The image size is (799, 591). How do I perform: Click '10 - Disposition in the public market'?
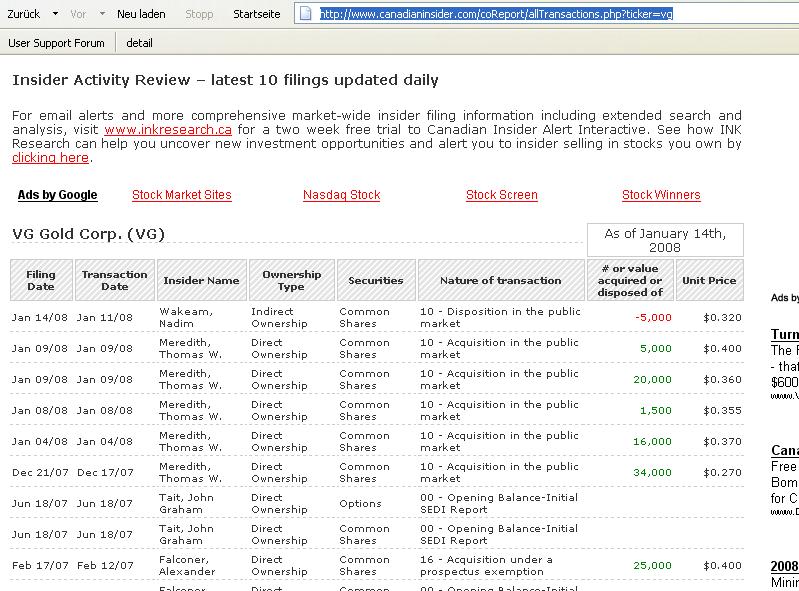coord(500,317)
